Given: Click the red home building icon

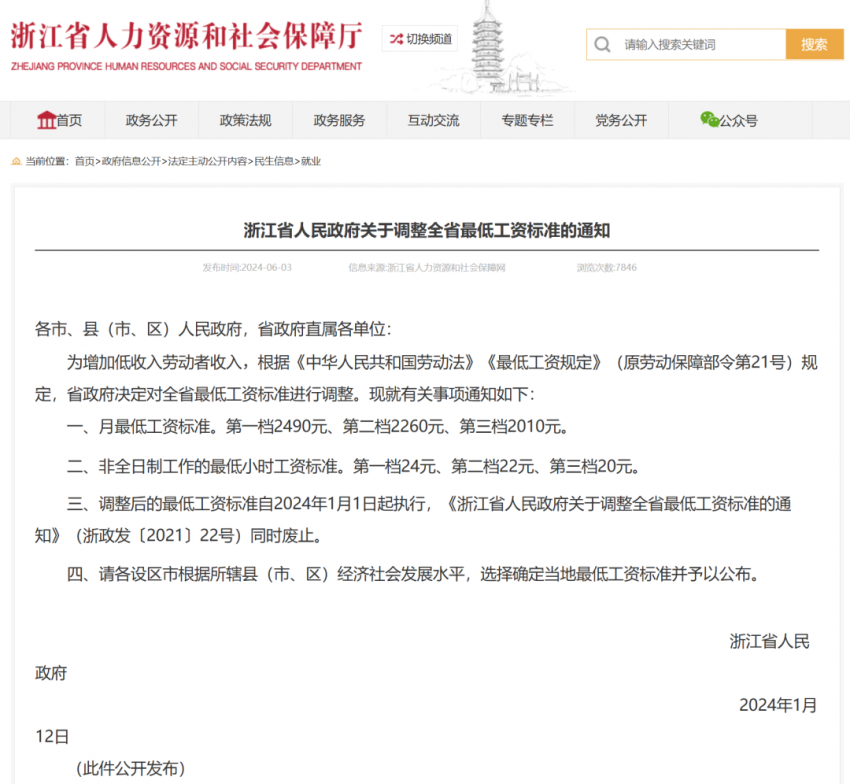Looking at the screenshot, I should (x=46, y=120).
